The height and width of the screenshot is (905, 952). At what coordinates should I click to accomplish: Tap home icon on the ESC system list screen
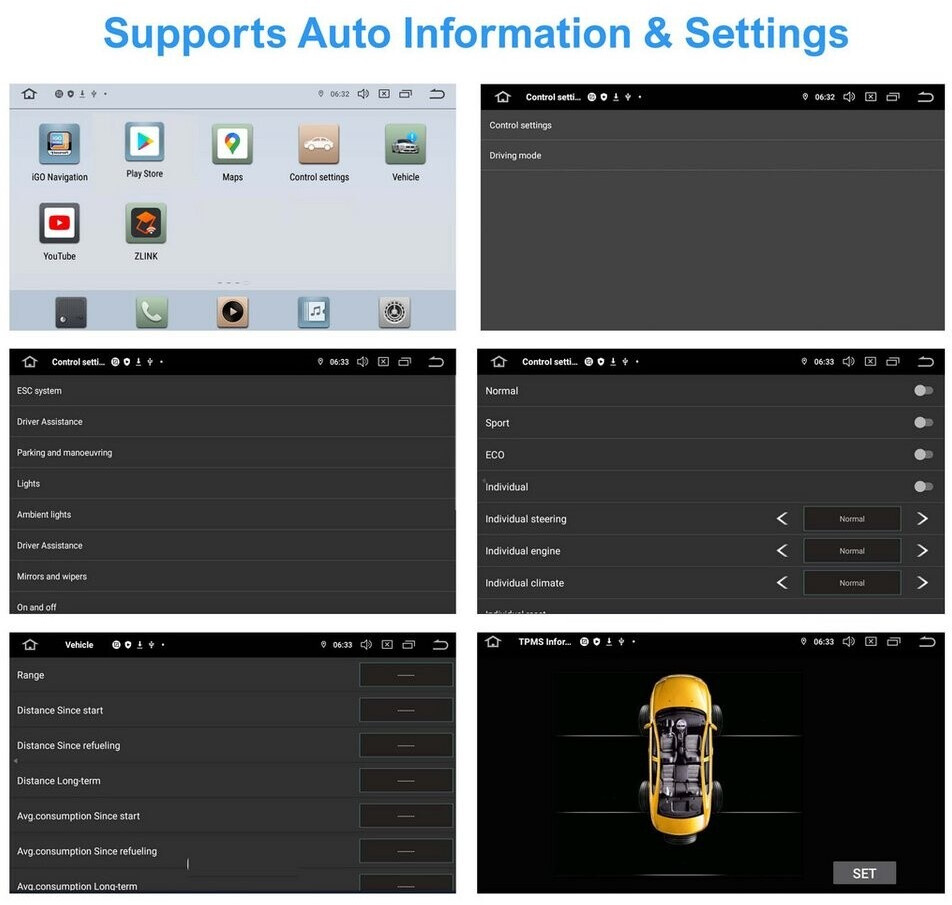[x=30, y=362]
